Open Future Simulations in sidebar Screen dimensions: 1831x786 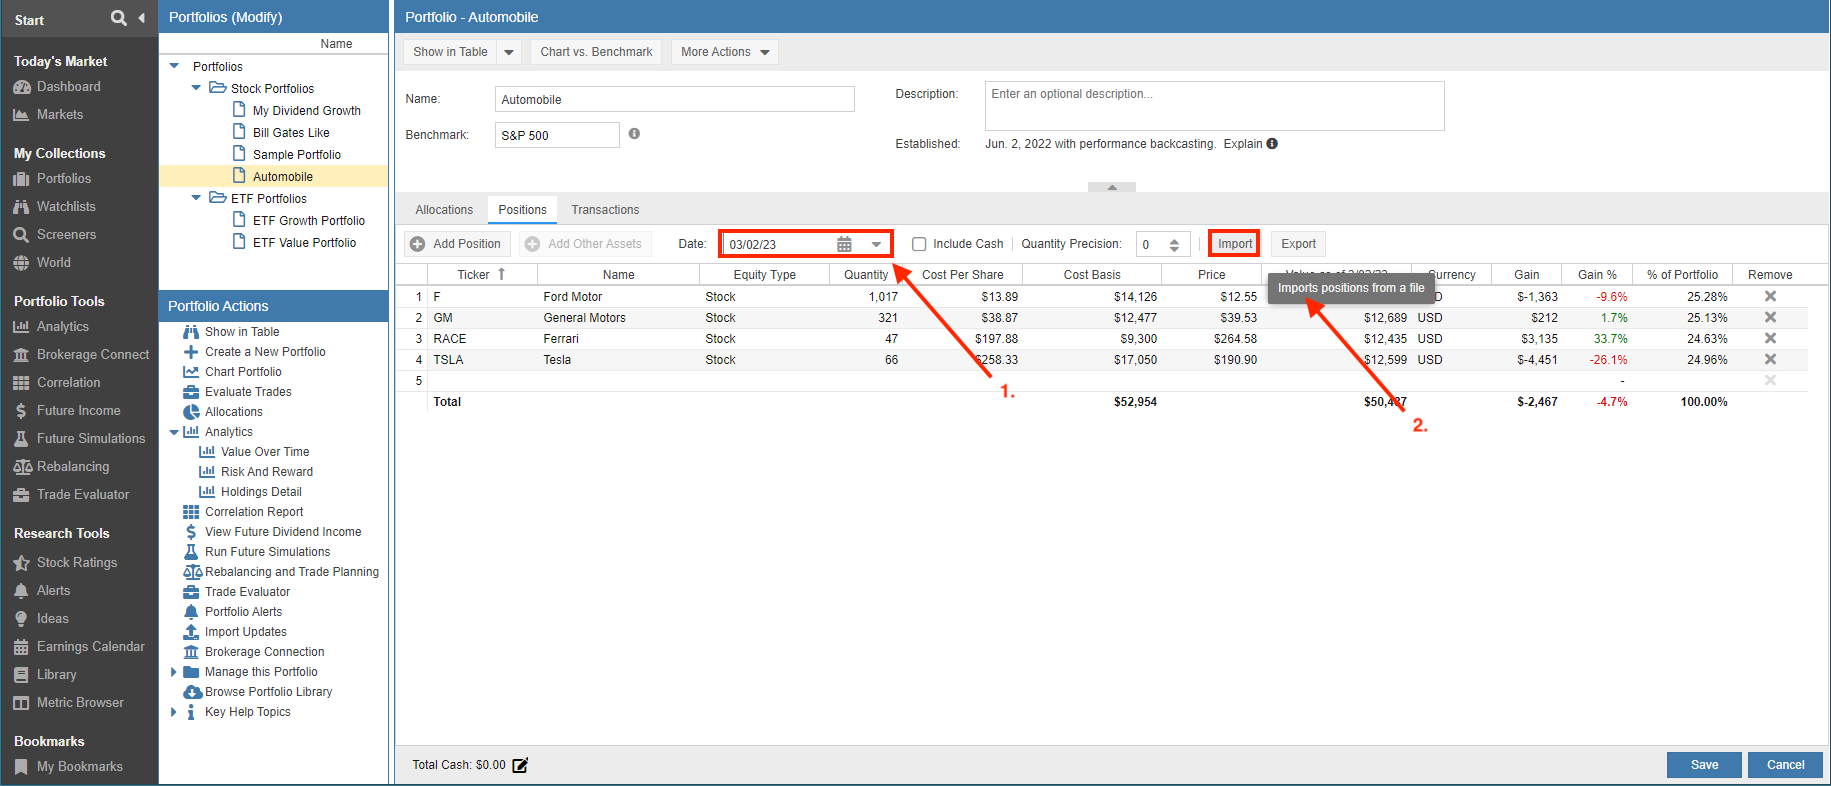pyautogui.click(x=91, y=439)
